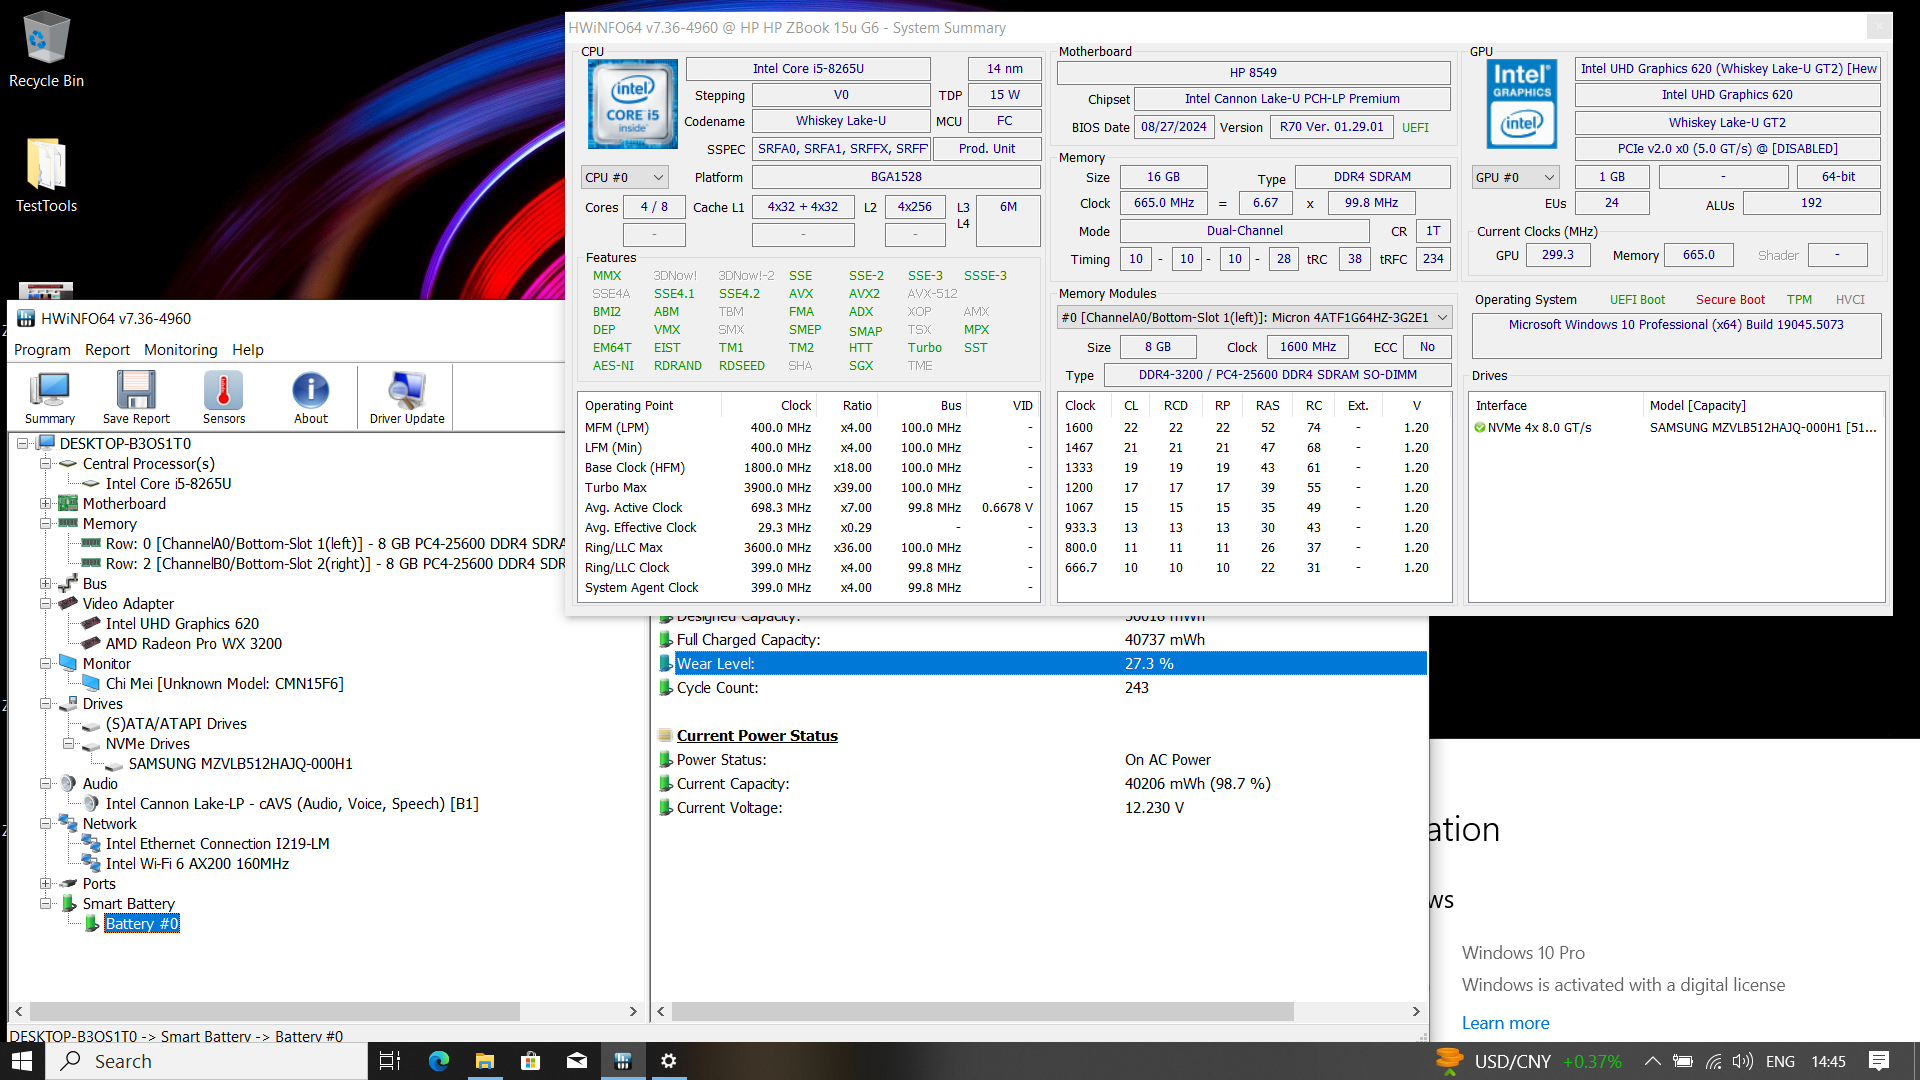Open the Recycle Bin desktop icon
Screen dimensions: 1920x1080
[x=46, y=50]
